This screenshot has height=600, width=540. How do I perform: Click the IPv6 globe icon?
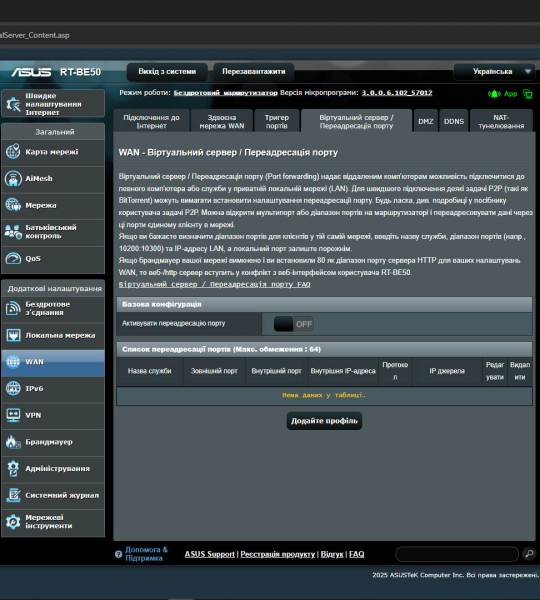[13, 388]
